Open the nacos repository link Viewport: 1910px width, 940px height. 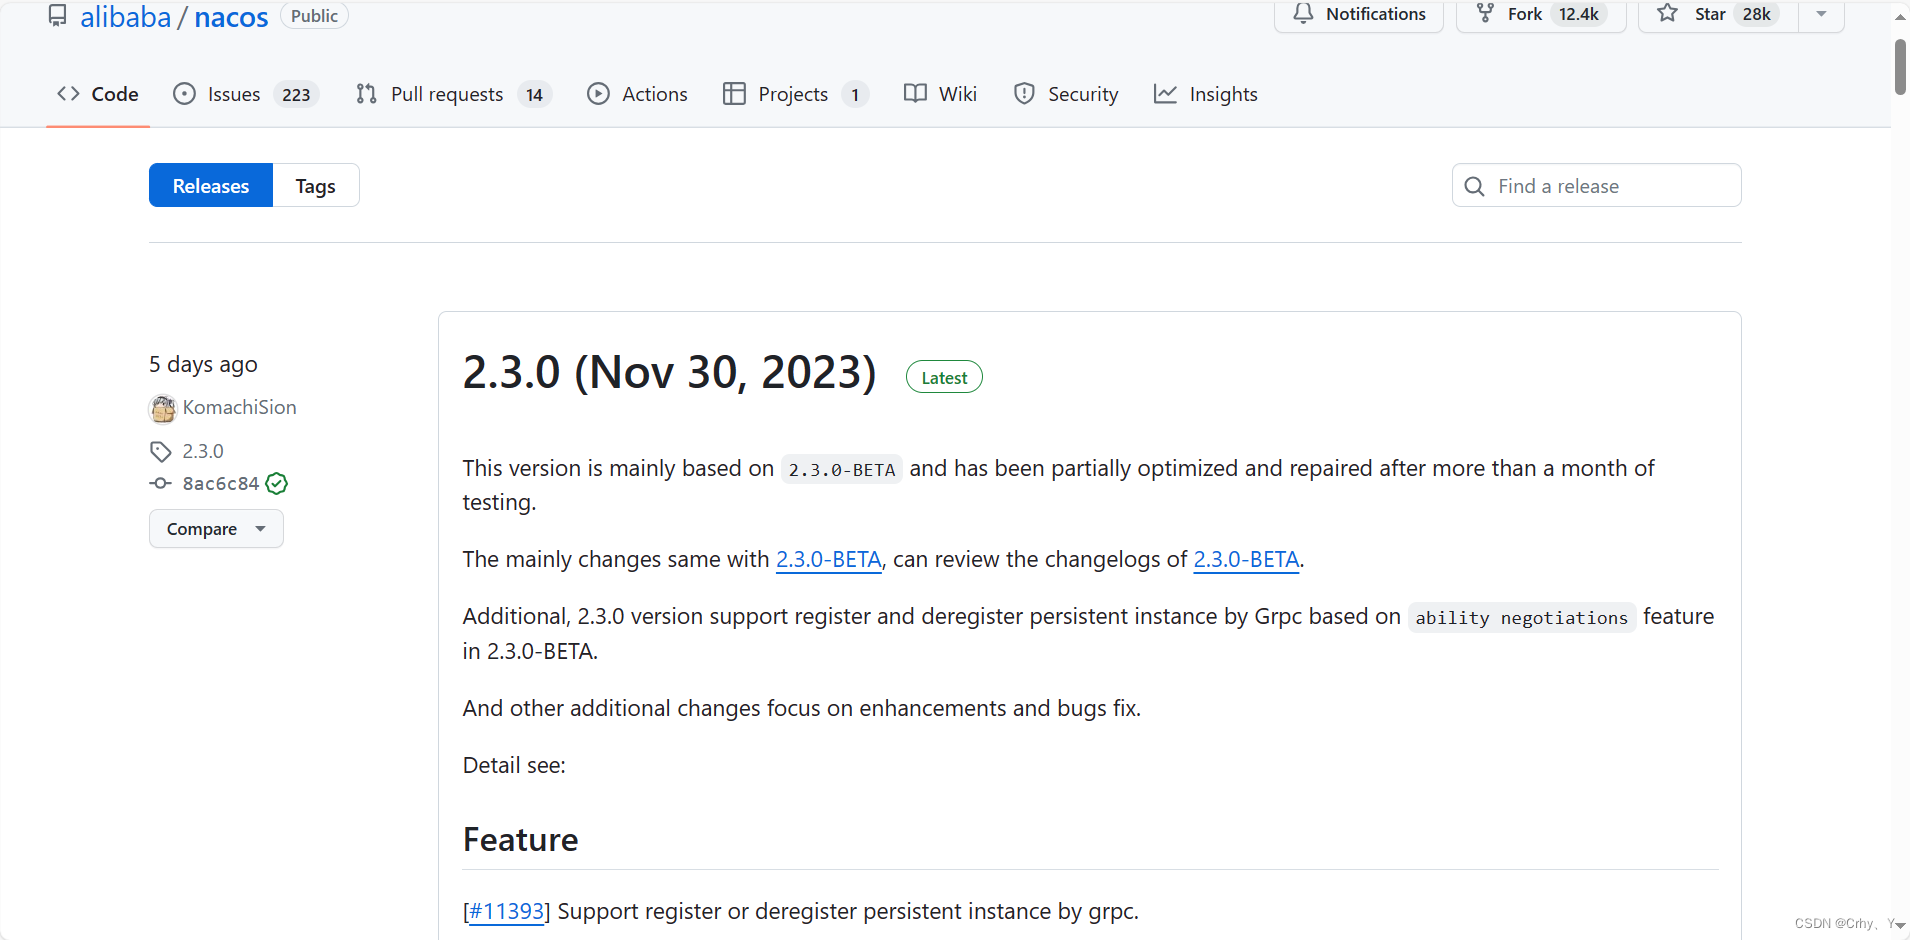[x=231, y=17]
